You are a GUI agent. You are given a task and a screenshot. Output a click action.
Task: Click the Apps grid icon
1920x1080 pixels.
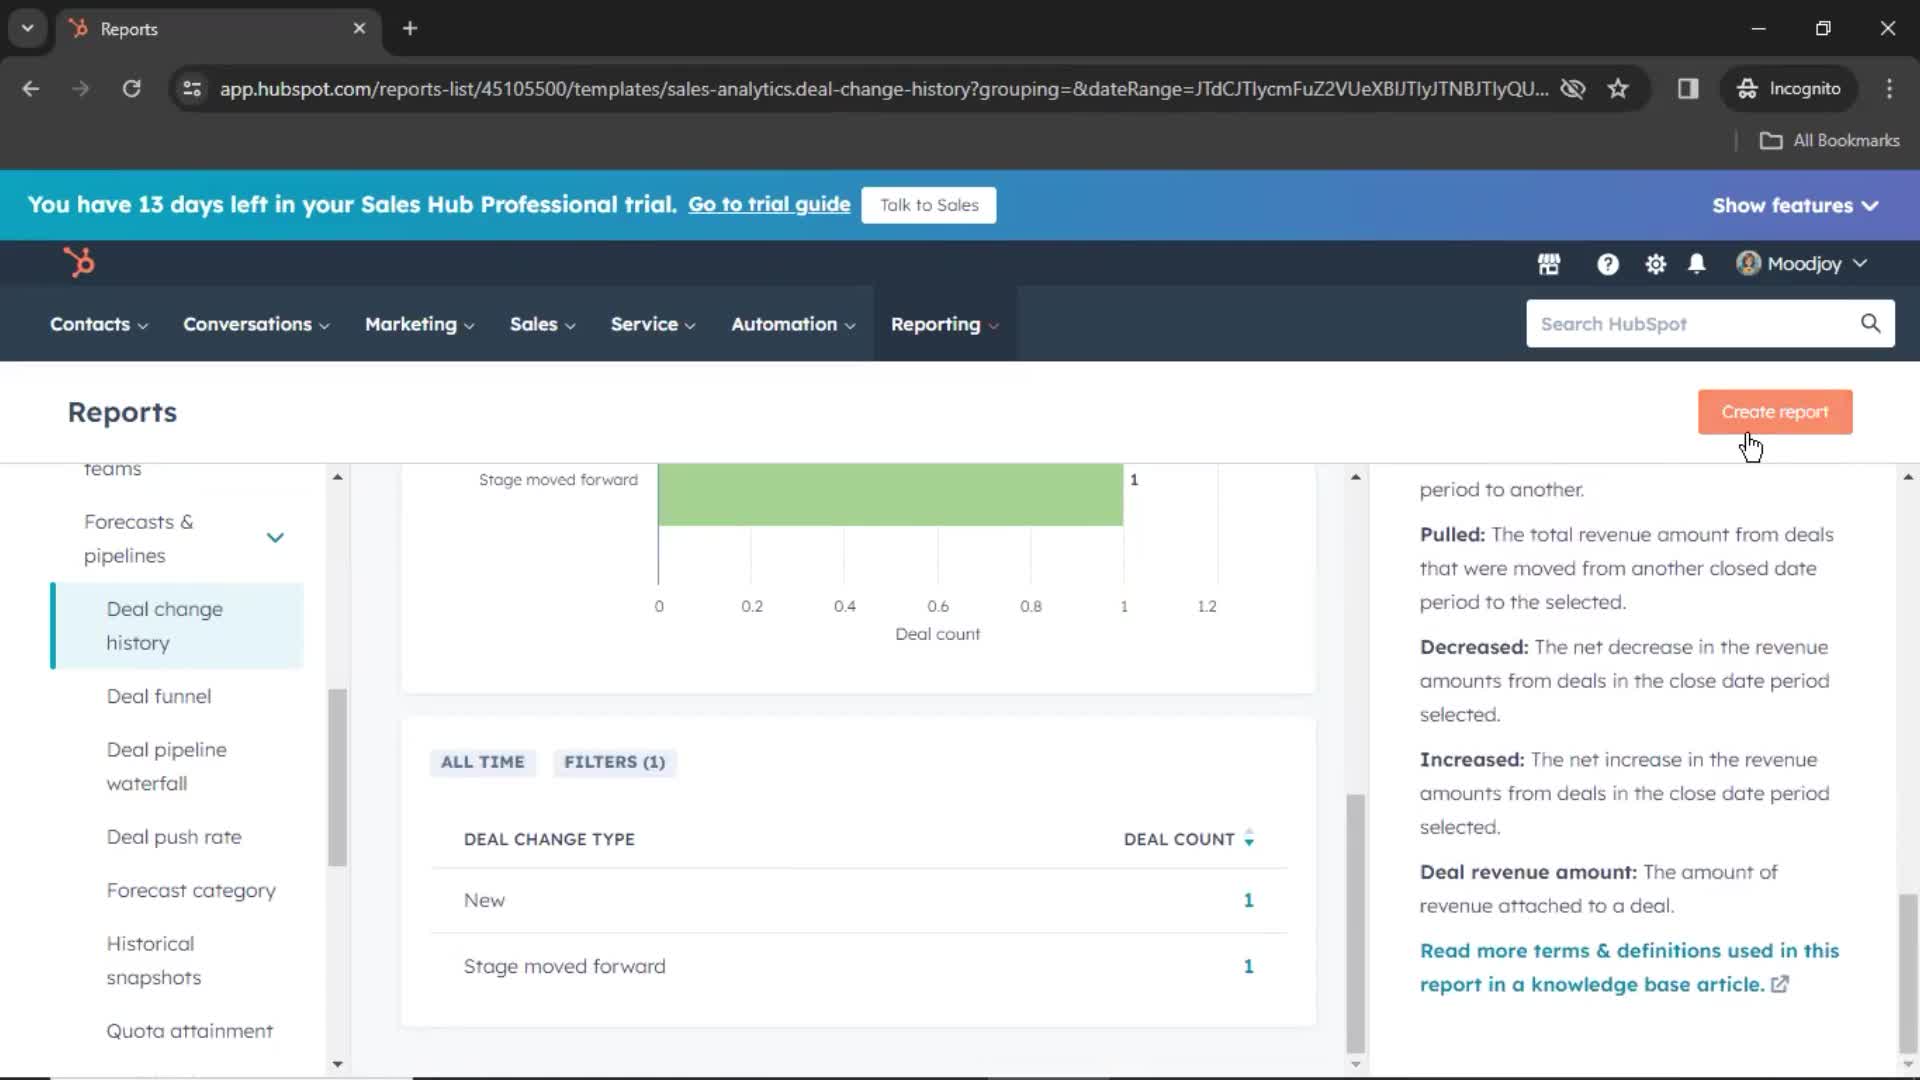tap(1548, 262)
